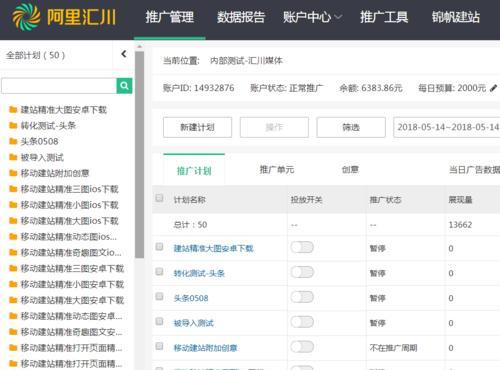
Task: Open plan link 头条0508 in table
Action: coord(191,298)
